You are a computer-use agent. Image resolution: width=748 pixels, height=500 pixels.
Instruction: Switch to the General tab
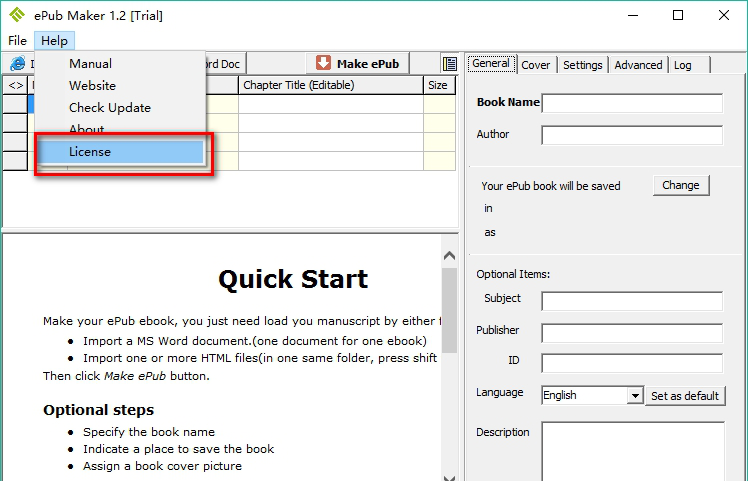[491, 63]
